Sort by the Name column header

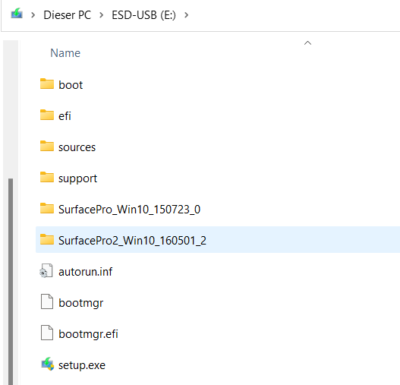(65, 53)
